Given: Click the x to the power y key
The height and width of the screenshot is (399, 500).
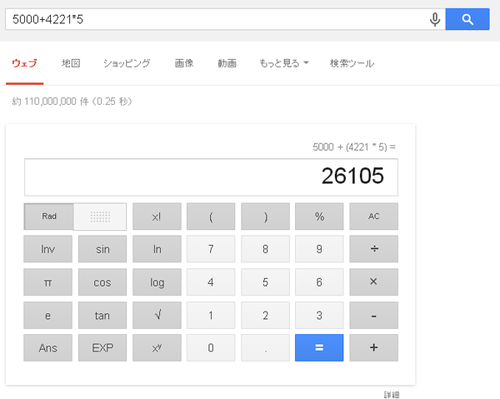Looking at the screenshot, I should point(157,348).
